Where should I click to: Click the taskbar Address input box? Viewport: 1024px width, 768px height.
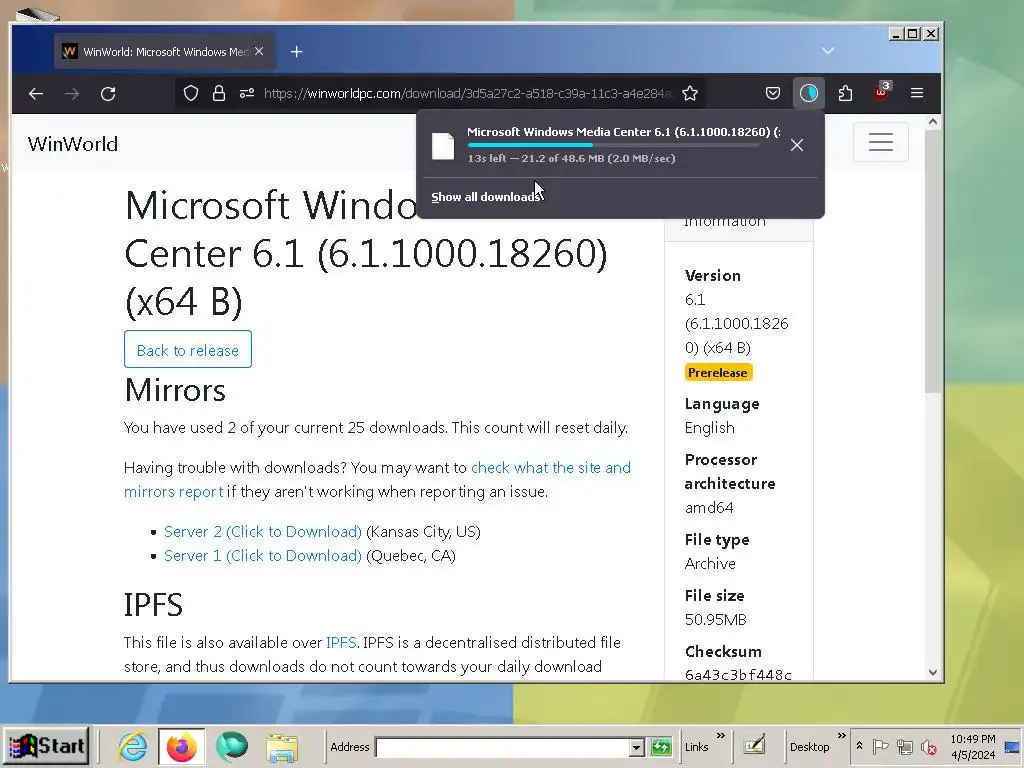[502, 747]
